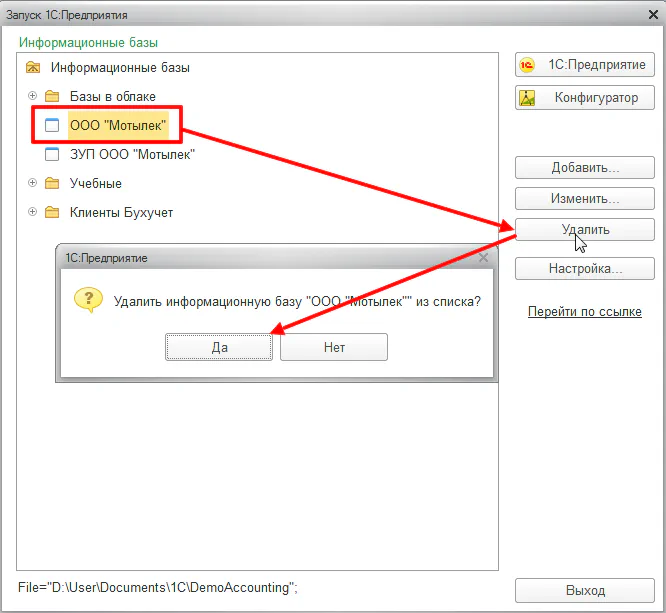The width and height of the screenshot is (666, 613).
Task: Click the Информационные базы root folder icon
Action: (x=33, y=68)
